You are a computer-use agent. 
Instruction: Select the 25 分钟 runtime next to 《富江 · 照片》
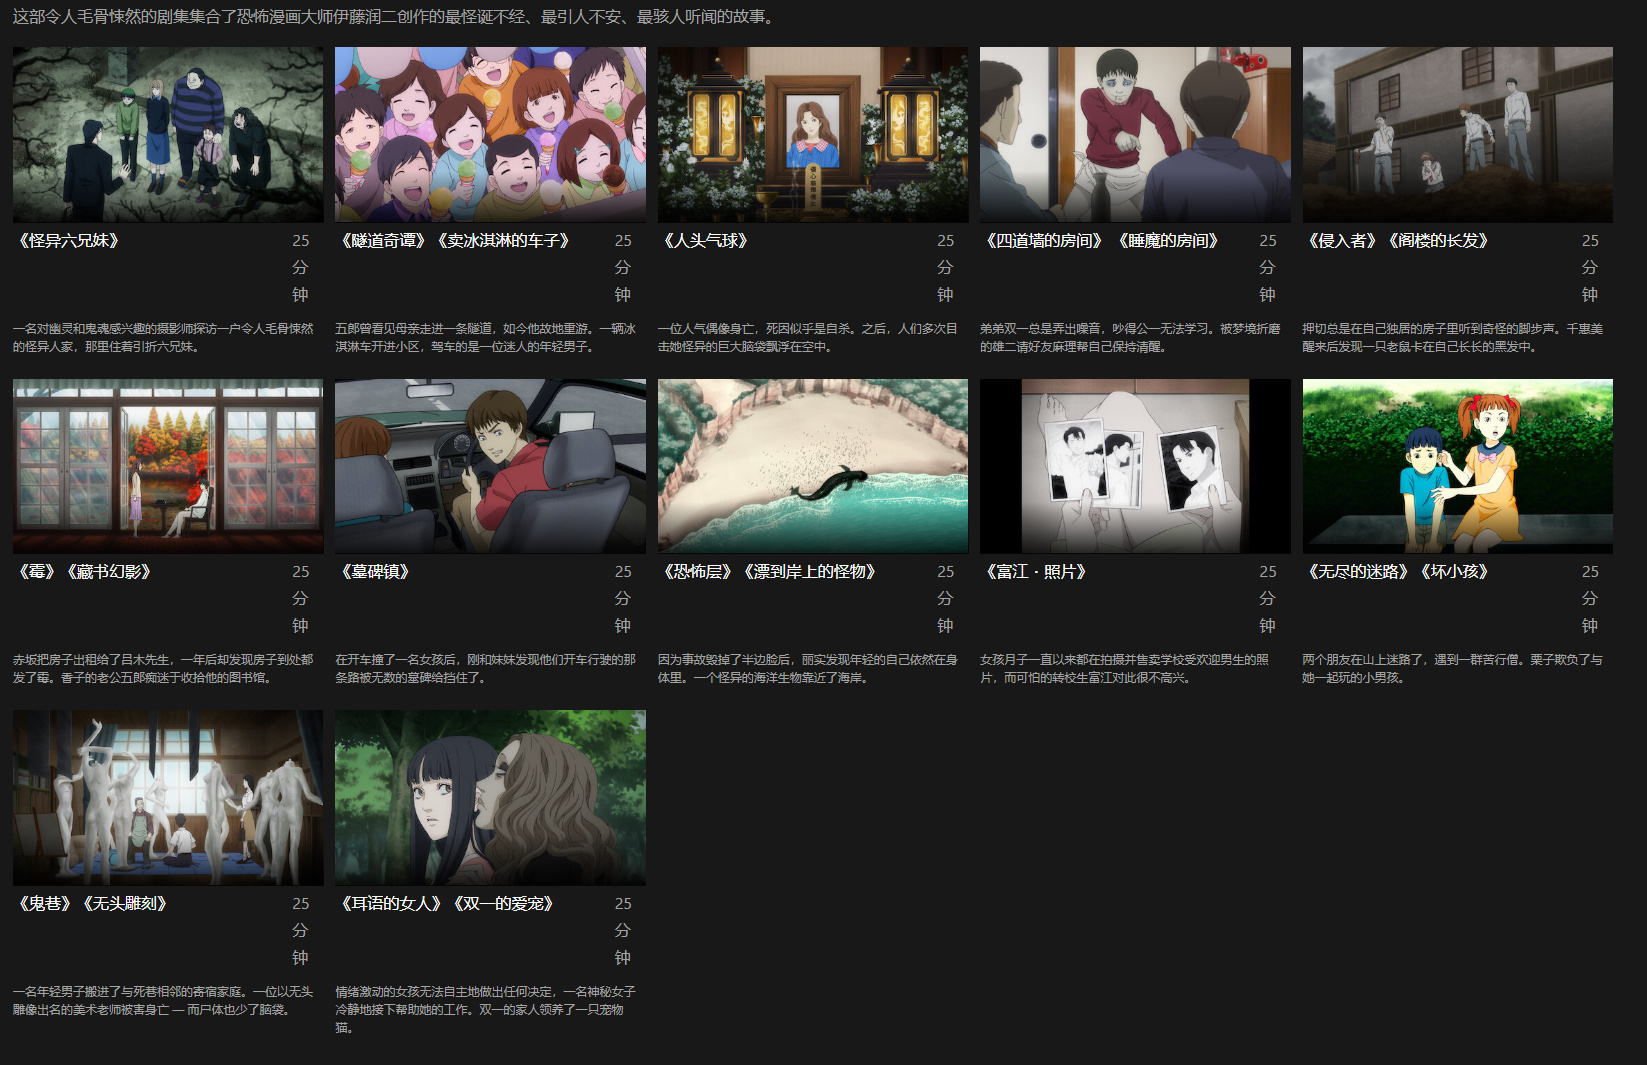pyautogui.click(x=1268, y=599)
